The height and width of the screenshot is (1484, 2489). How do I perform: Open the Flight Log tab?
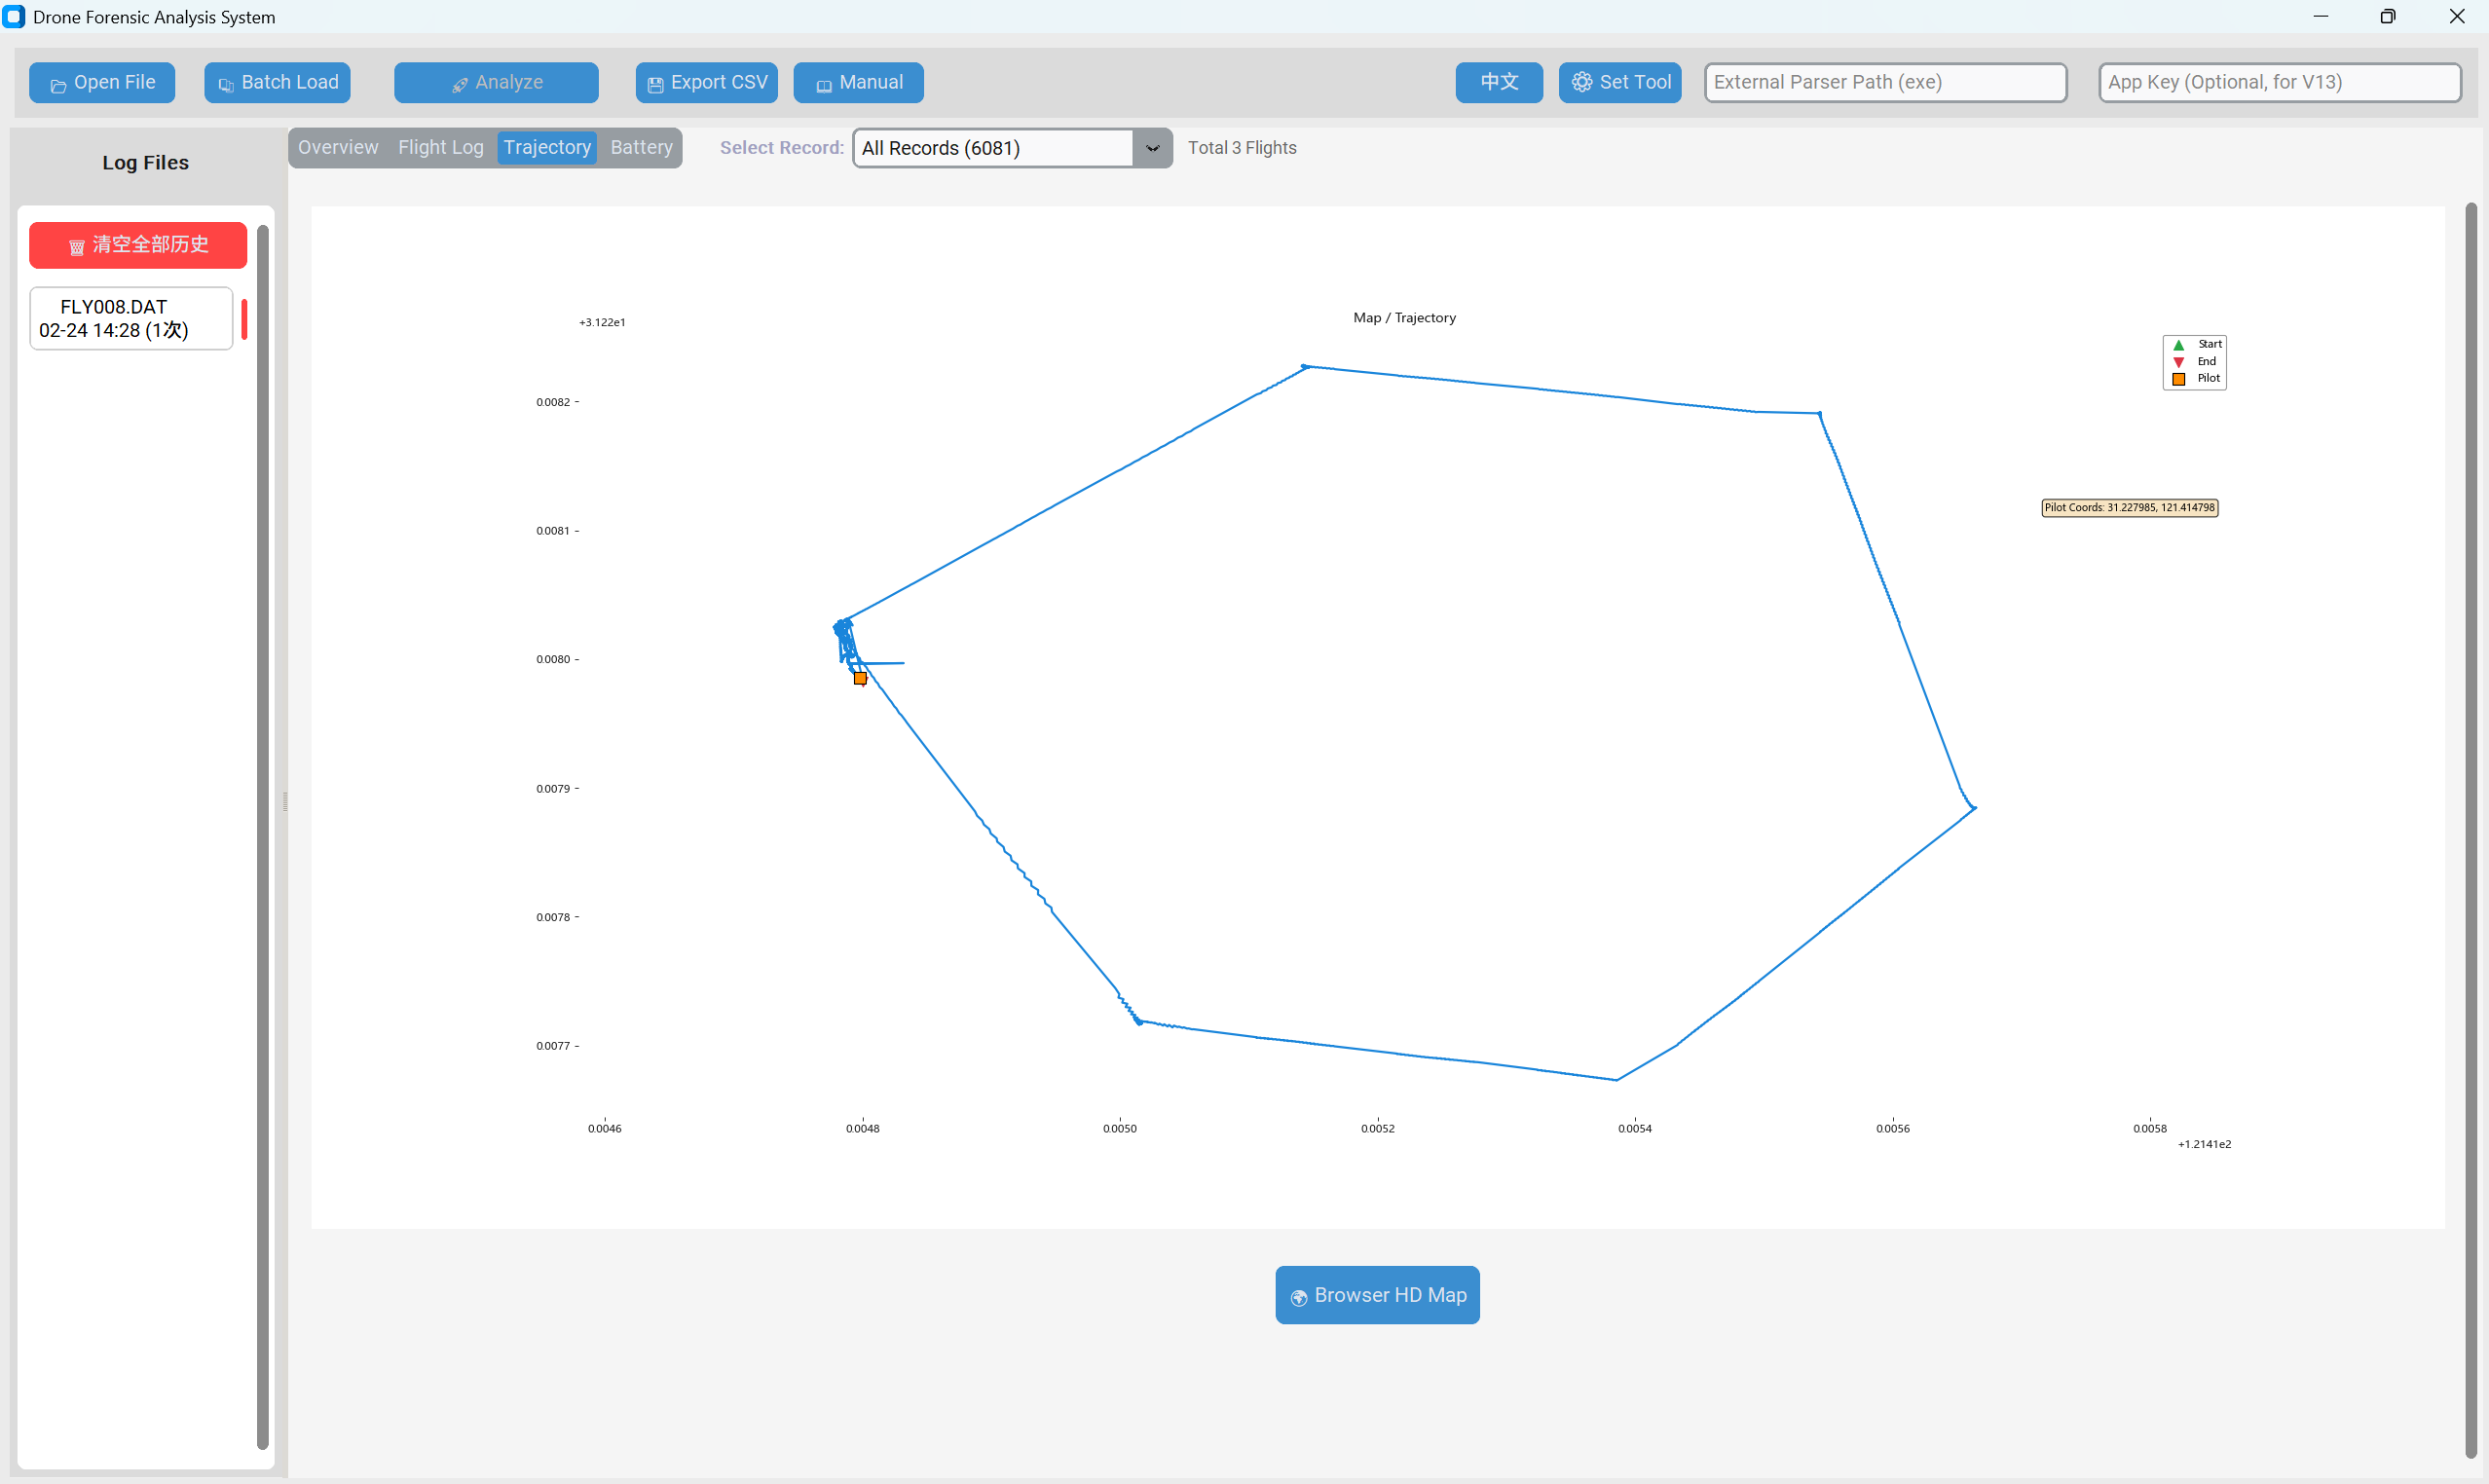pos(440,147)
